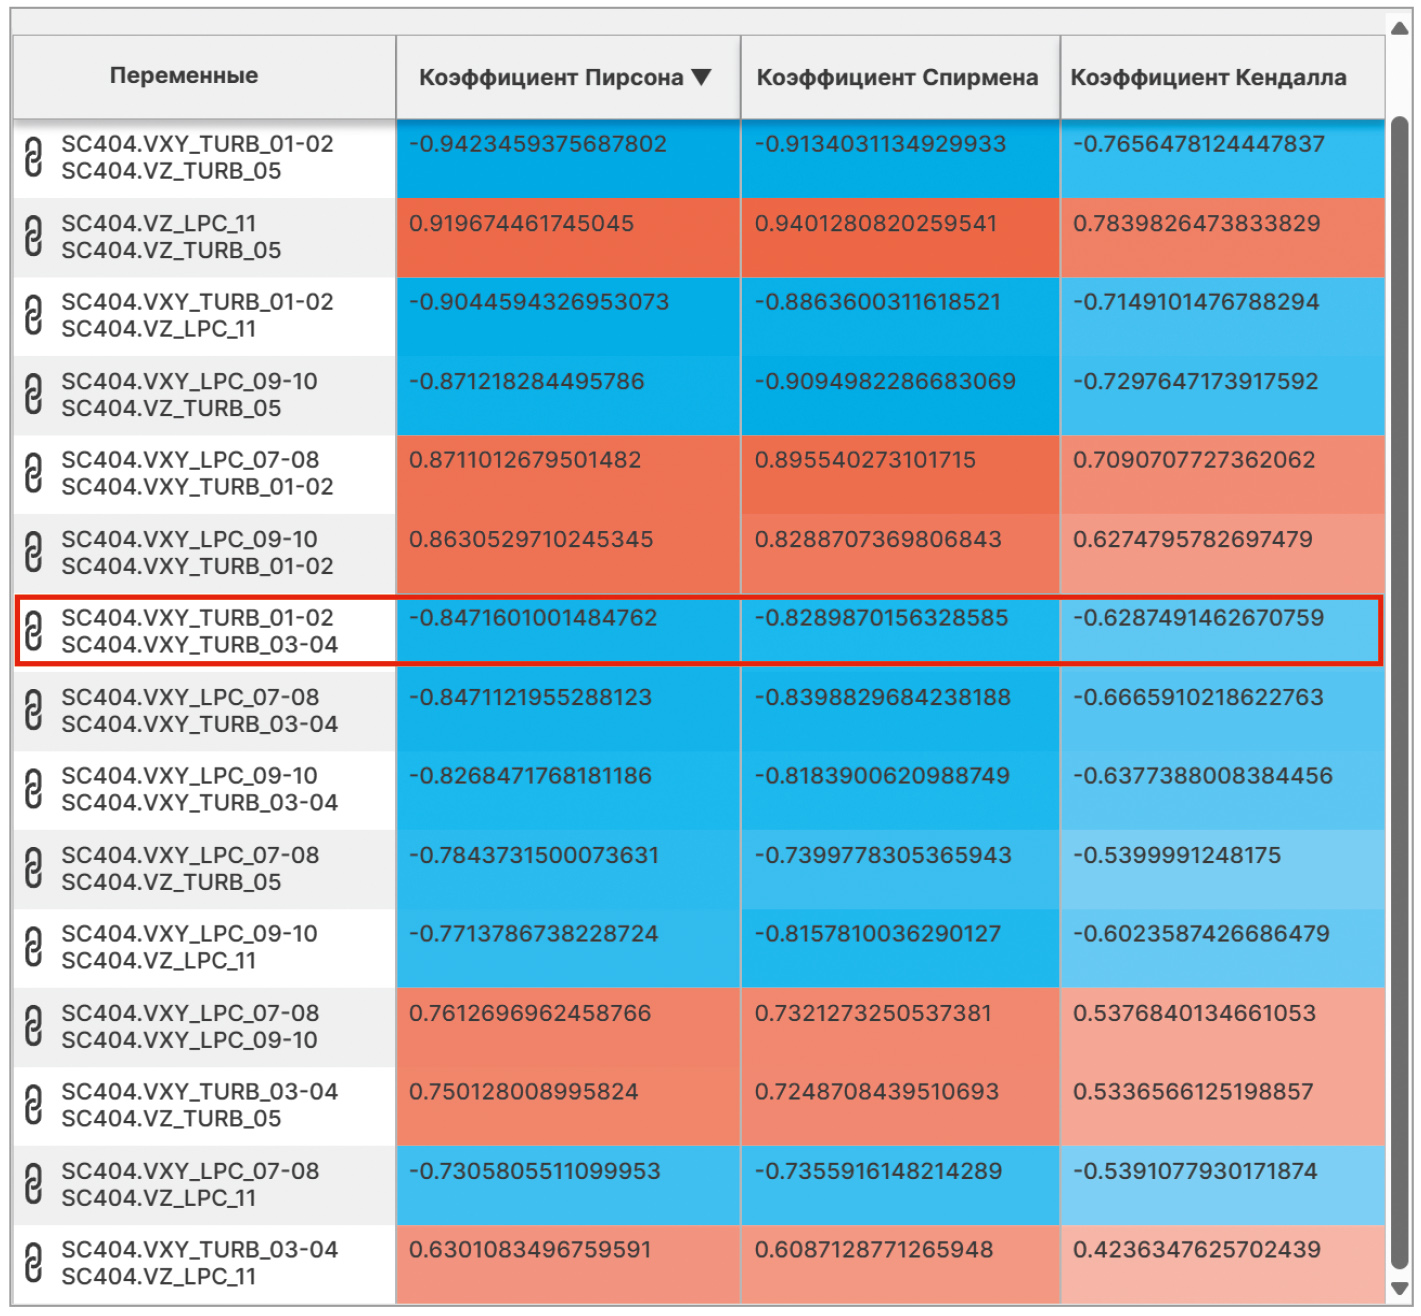Image resolution: width=1421 pixels, height=1316 pixels.
Task: Click link icon in highlighted VXY_TURB_01-02 / VXY_TURB_03-04 row
Action: click(x=33, y=632)
